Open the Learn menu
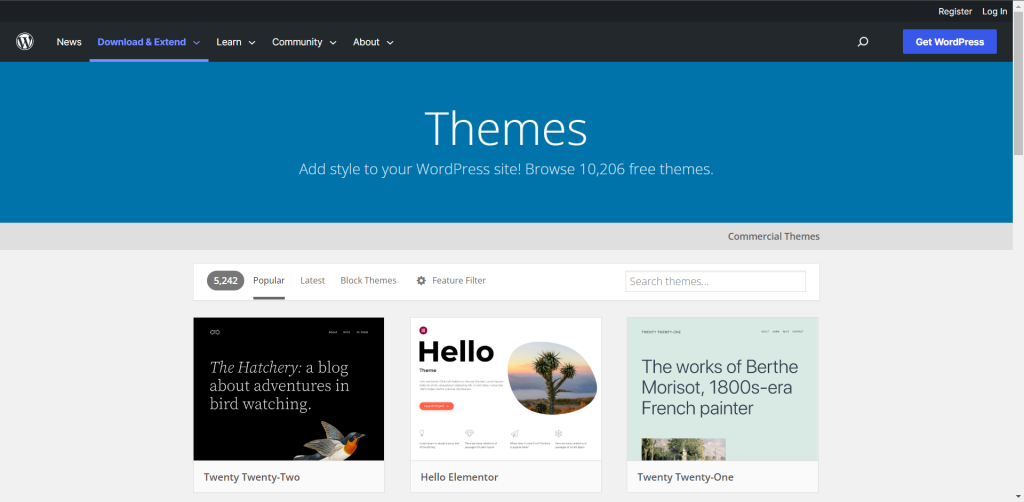Viewport: 1024px width, 502px height. click(236, 42)
